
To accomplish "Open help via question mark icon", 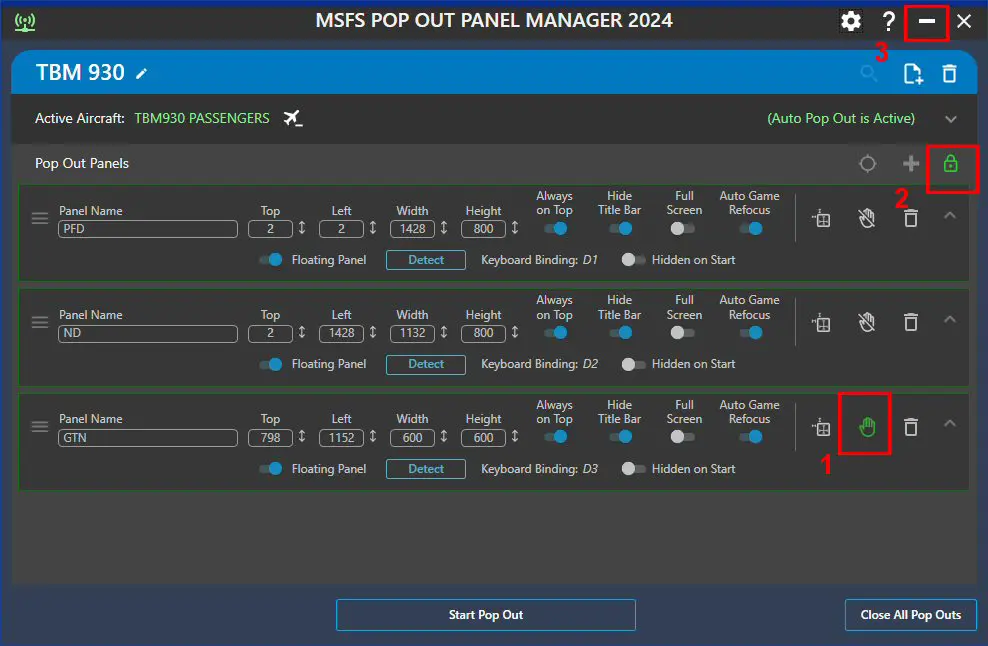I will 888,21.
